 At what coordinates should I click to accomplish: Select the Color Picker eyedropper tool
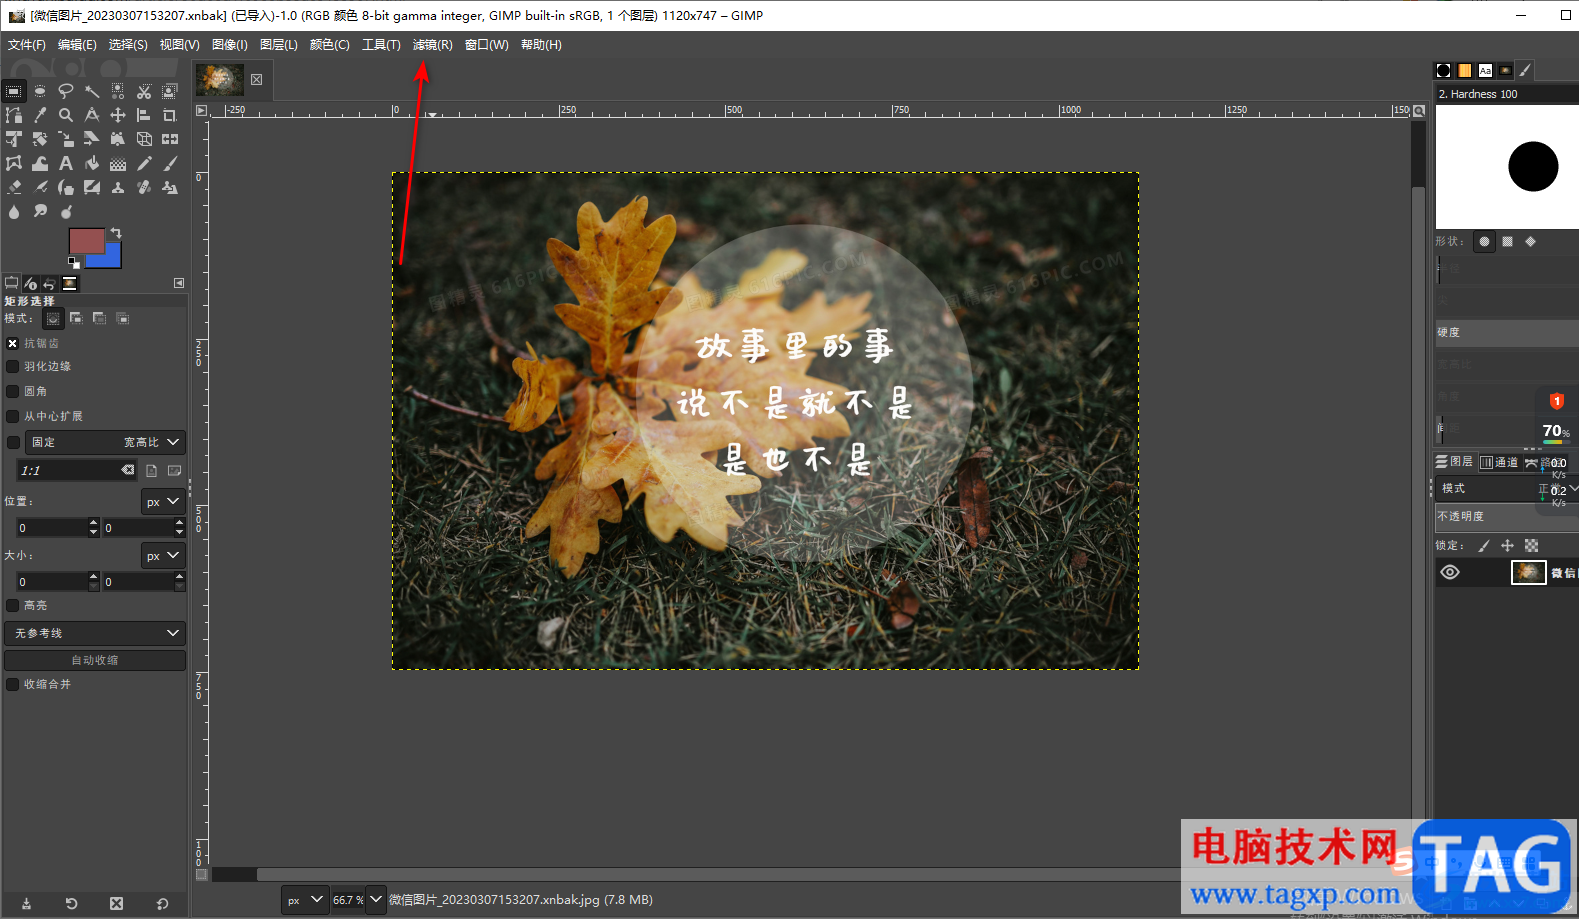(40, 115)
